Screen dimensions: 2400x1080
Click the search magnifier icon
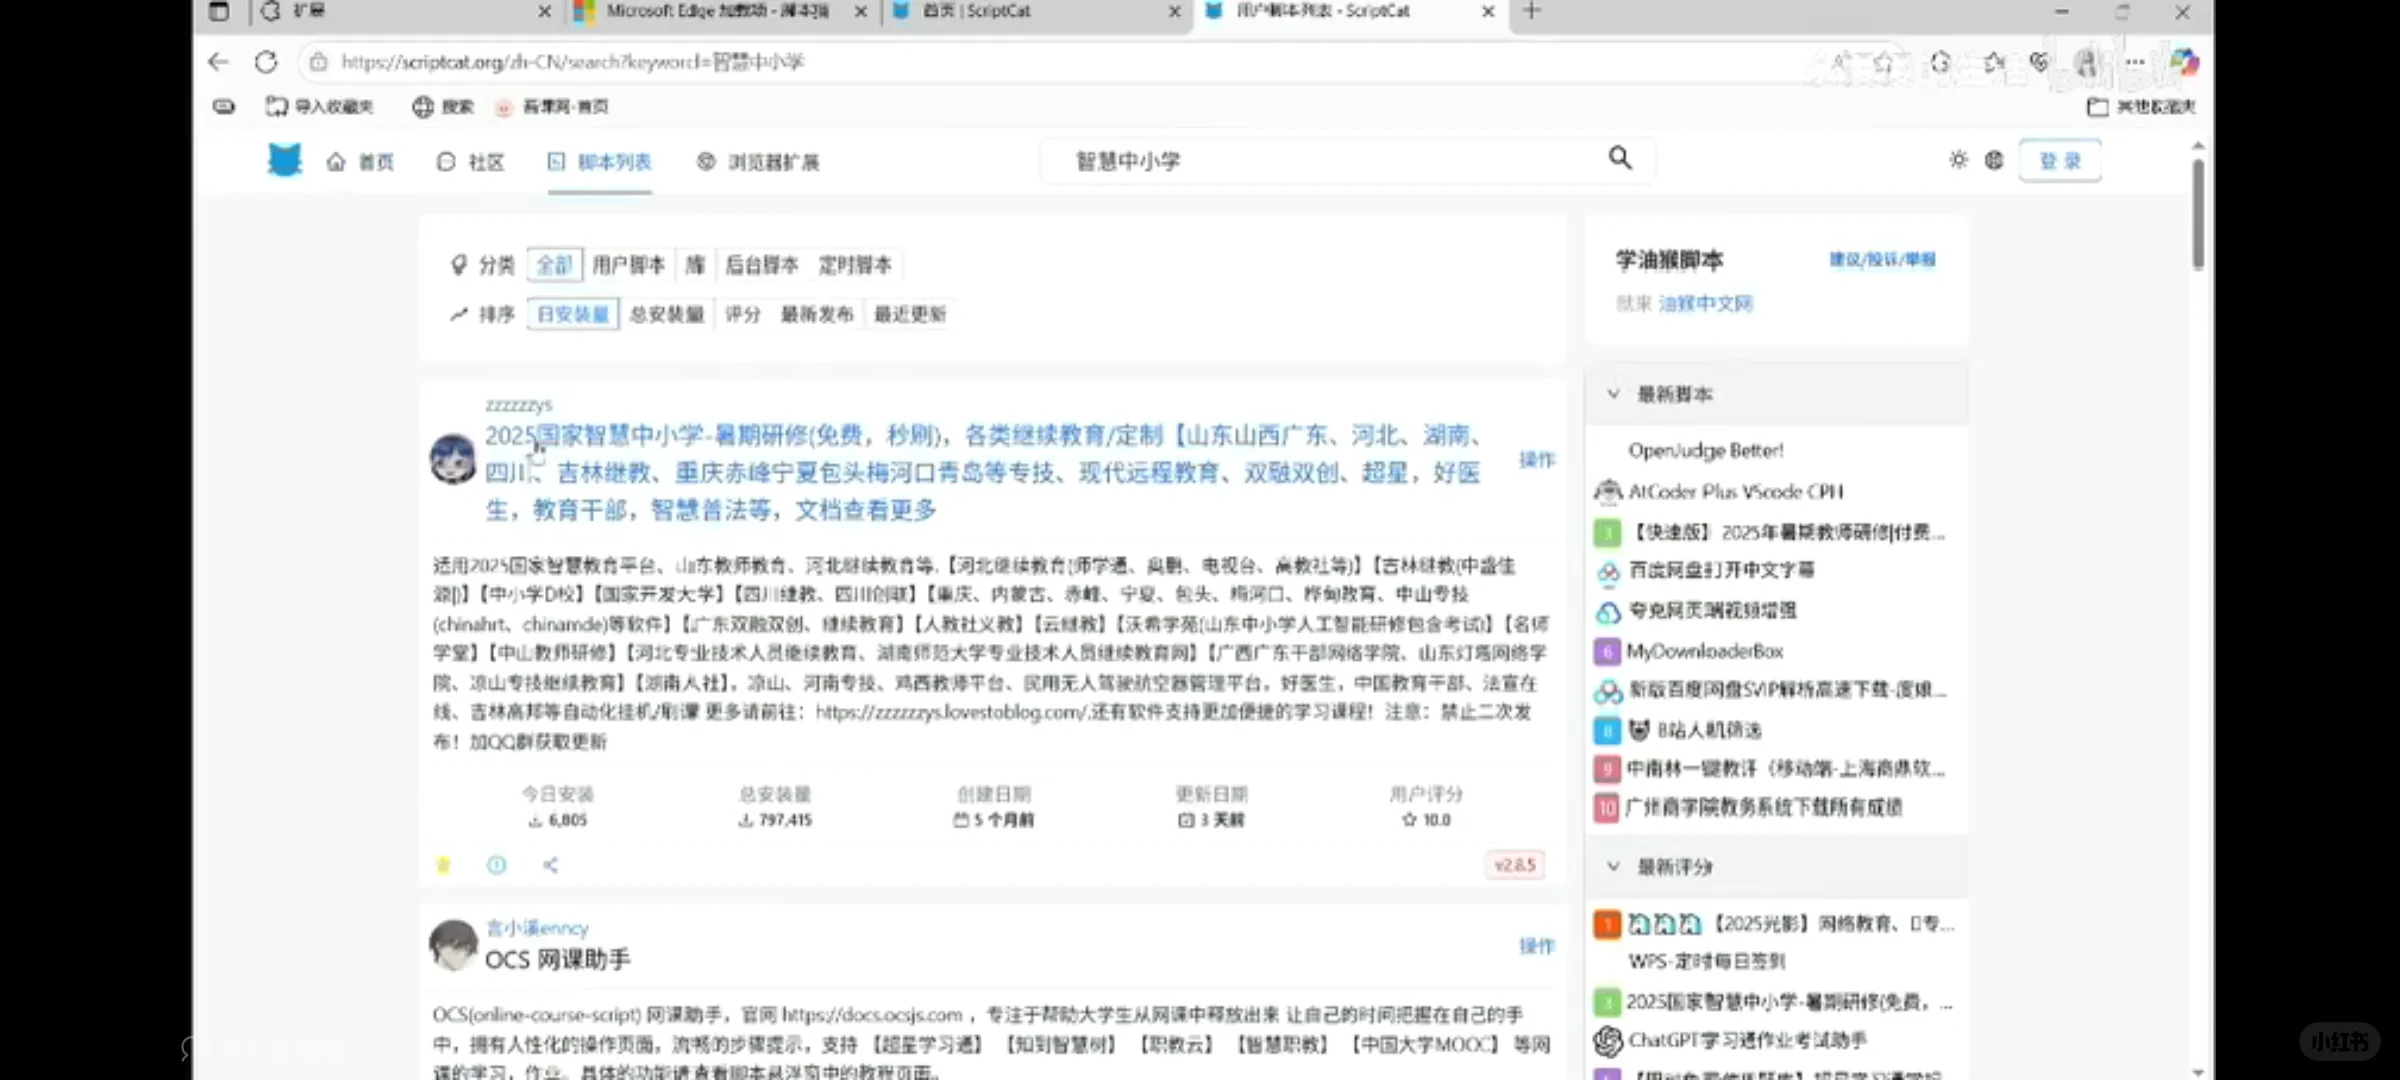[1620, 159]
